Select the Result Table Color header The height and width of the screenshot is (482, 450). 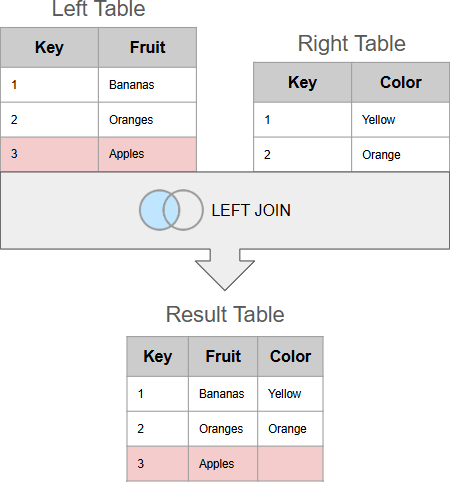[x=290, y=356]
